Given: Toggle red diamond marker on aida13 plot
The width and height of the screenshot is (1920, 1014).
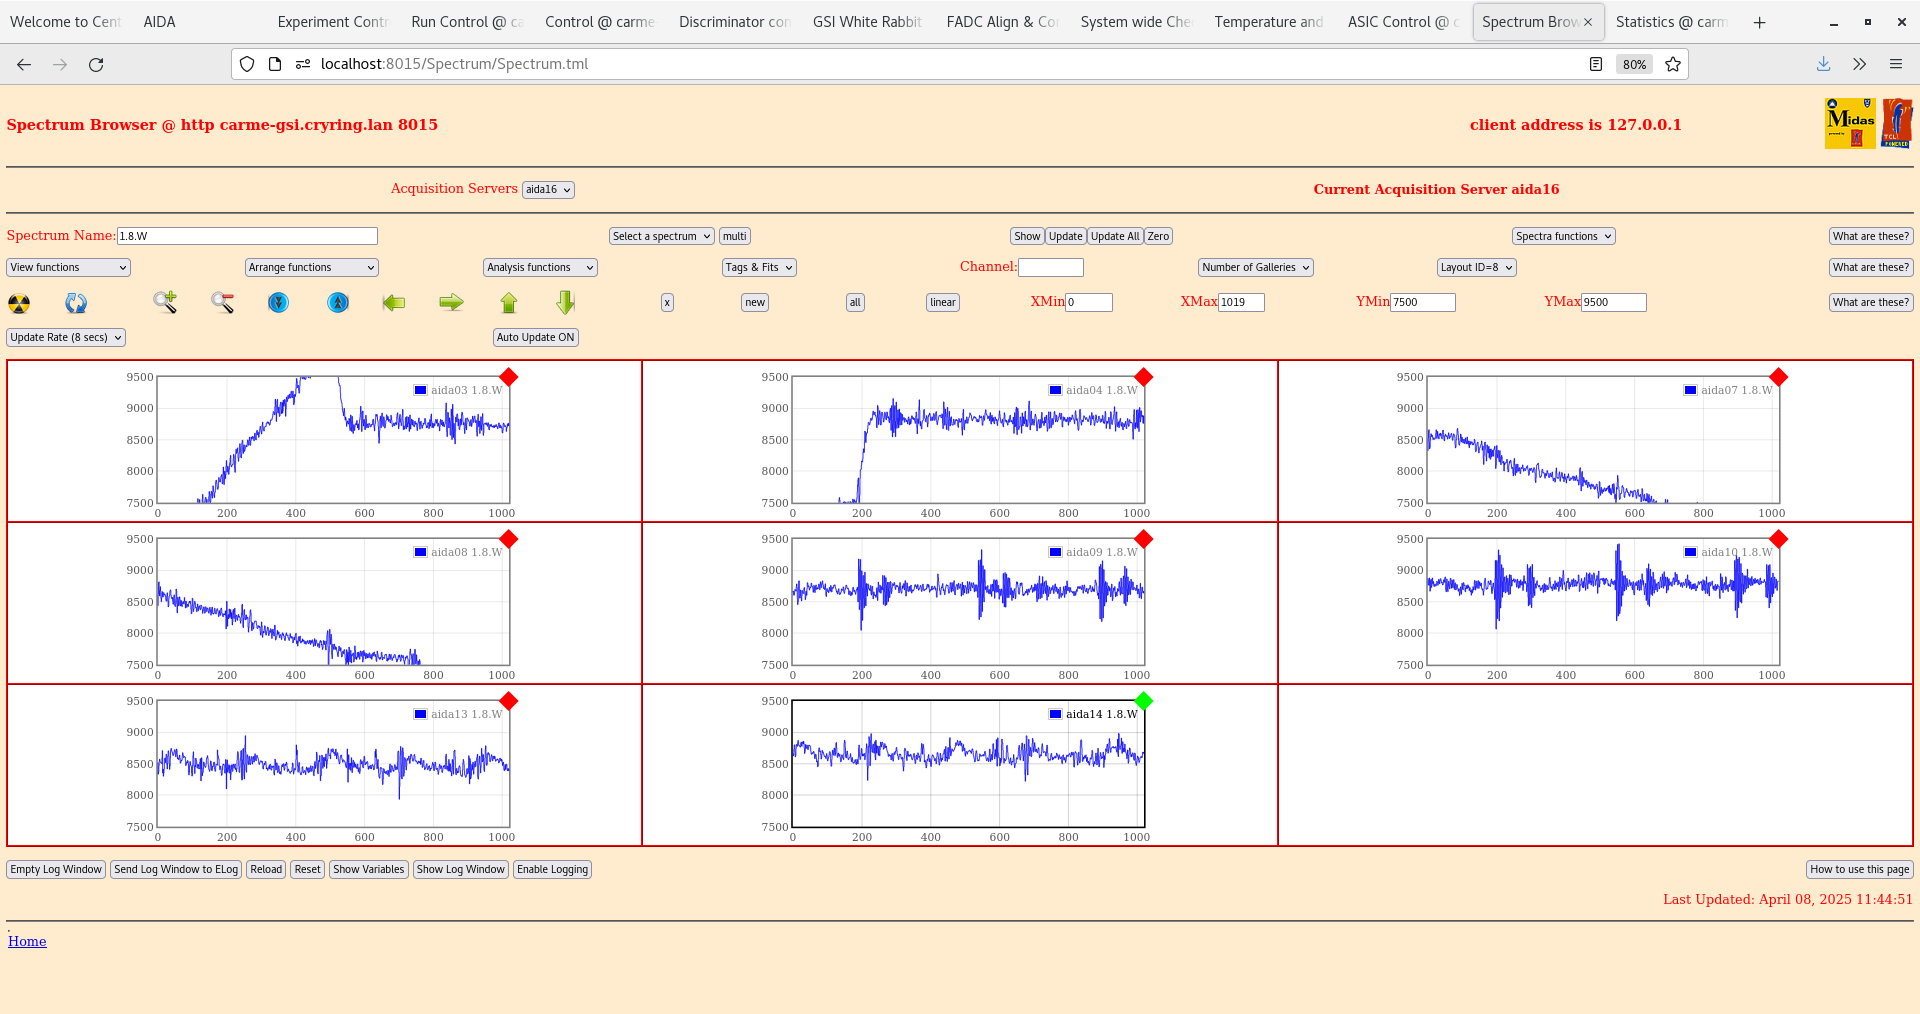Looking at the screenshot, I should (x=509, y=701).
